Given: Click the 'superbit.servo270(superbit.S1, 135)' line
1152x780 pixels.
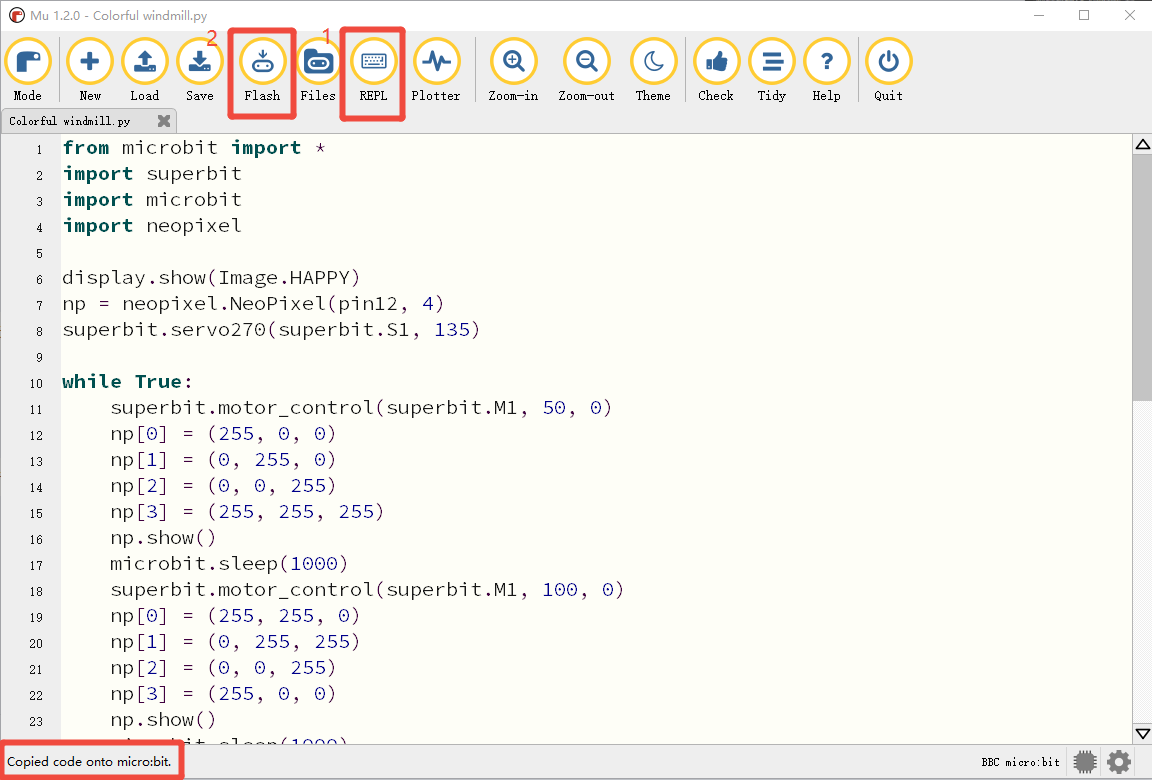Looking at the screenshot, I should pos(271,330).
